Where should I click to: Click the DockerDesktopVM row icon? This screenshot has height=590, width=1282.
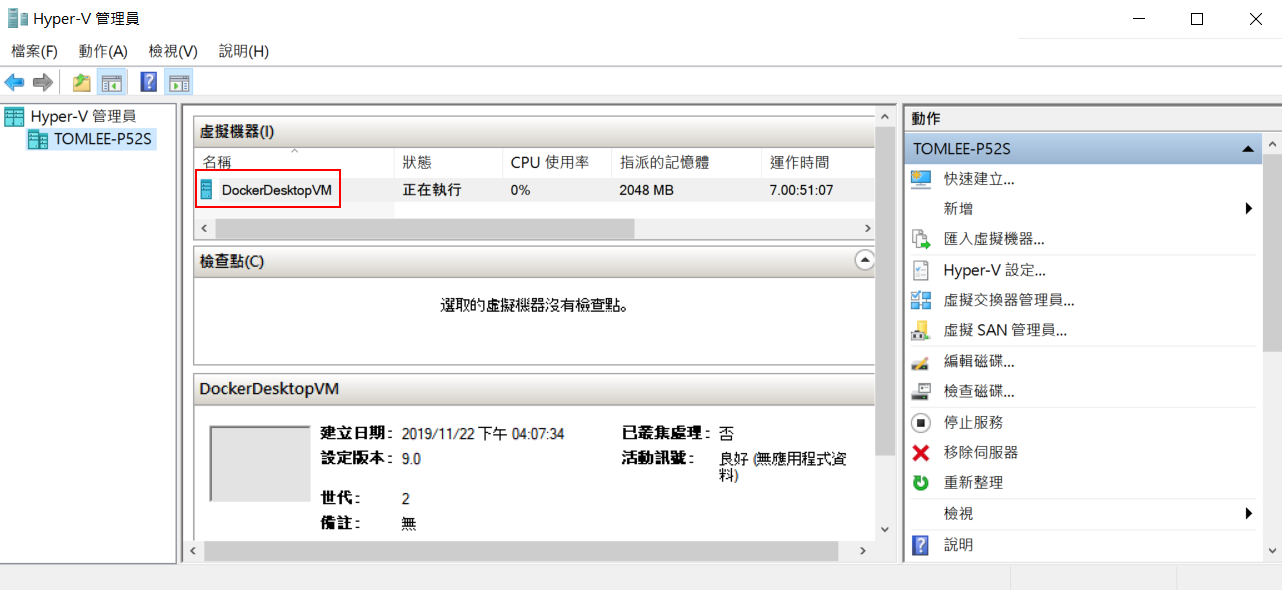point(207,189)
